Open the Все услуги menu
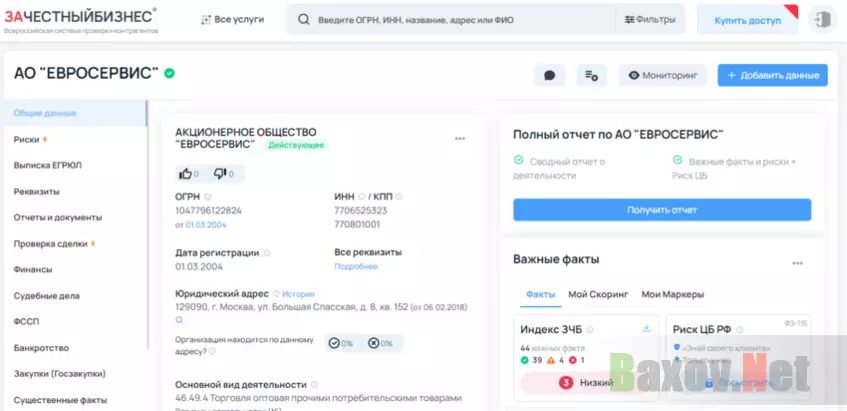 coord(233,19)
